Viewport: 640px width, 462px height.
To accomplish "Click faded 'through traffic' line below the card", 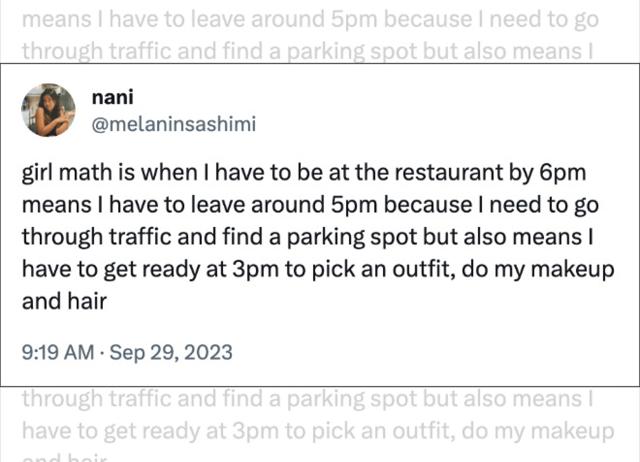I will click(x=307, y=398).
